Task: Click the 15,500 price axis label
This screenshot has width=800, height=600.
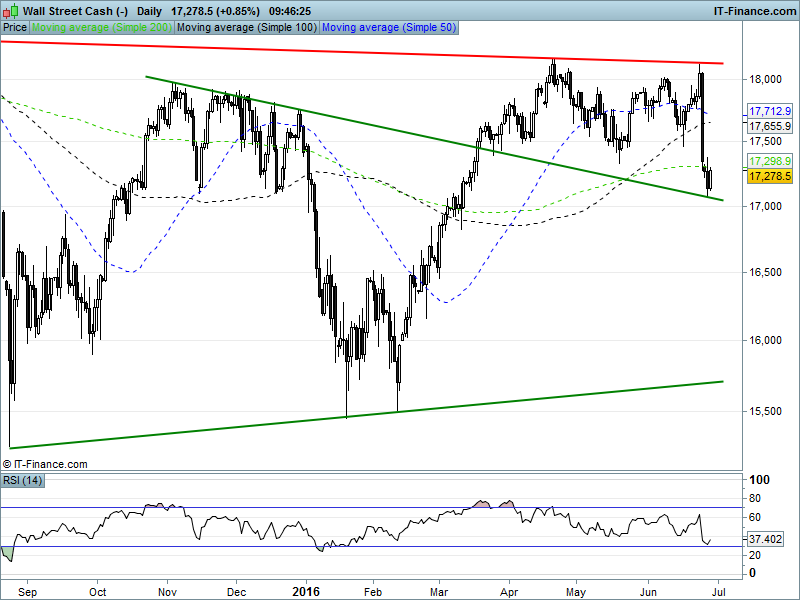Action: coord(765,411)
